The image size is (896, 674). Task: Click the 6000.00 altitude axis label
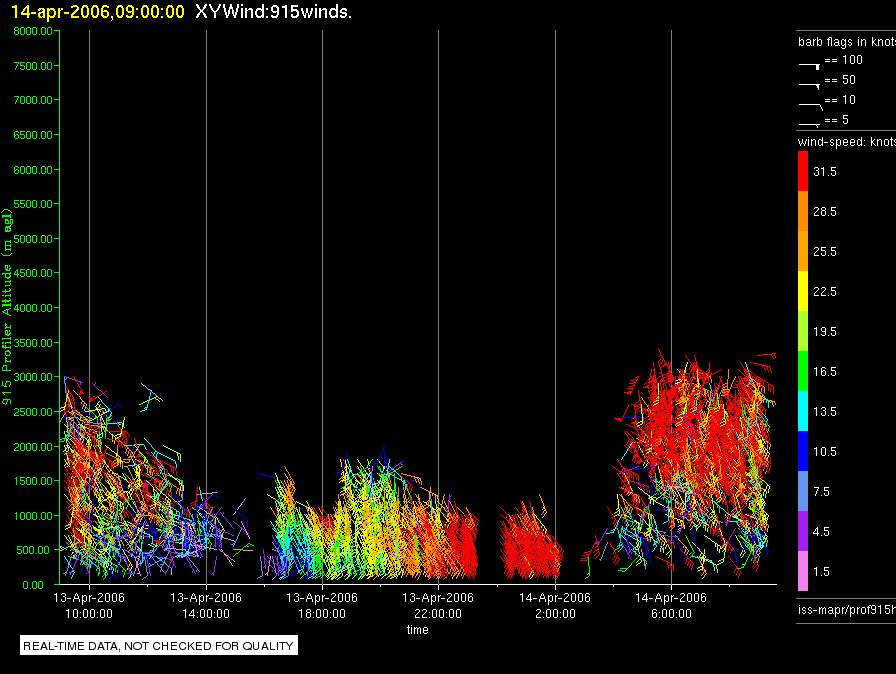click(33, 170)
